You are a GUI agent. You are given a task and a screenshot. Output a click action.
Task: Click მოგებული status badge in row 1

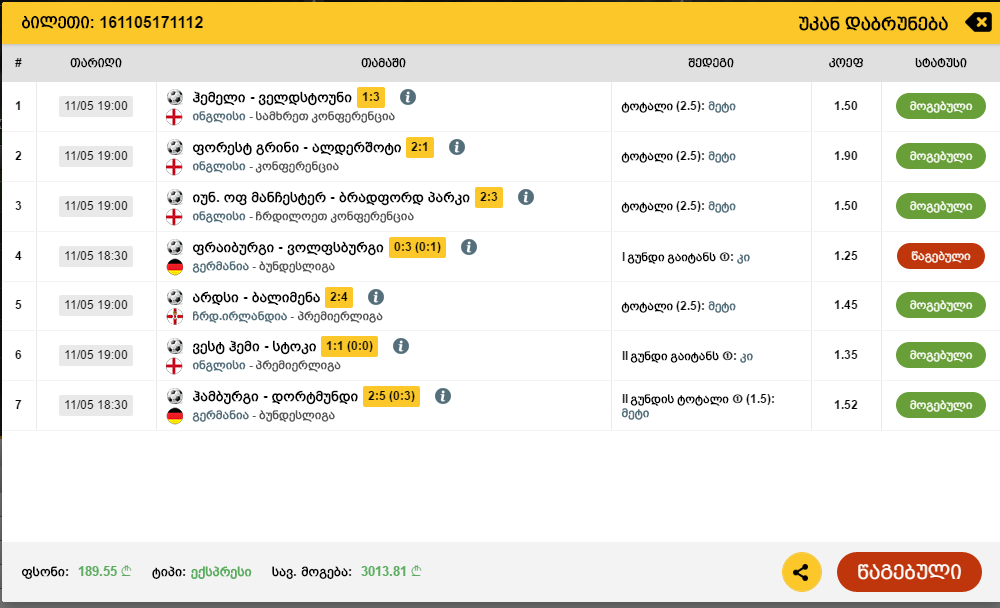tap(940, 106)
